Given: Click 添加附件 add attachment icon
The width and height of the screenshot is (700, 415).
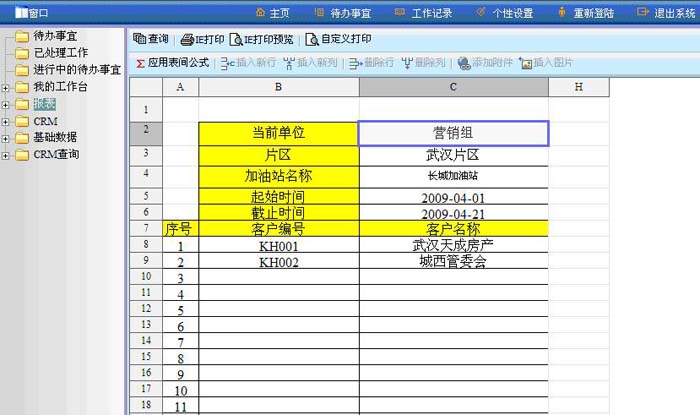Looking at the screenshot, I should (464, 62).
